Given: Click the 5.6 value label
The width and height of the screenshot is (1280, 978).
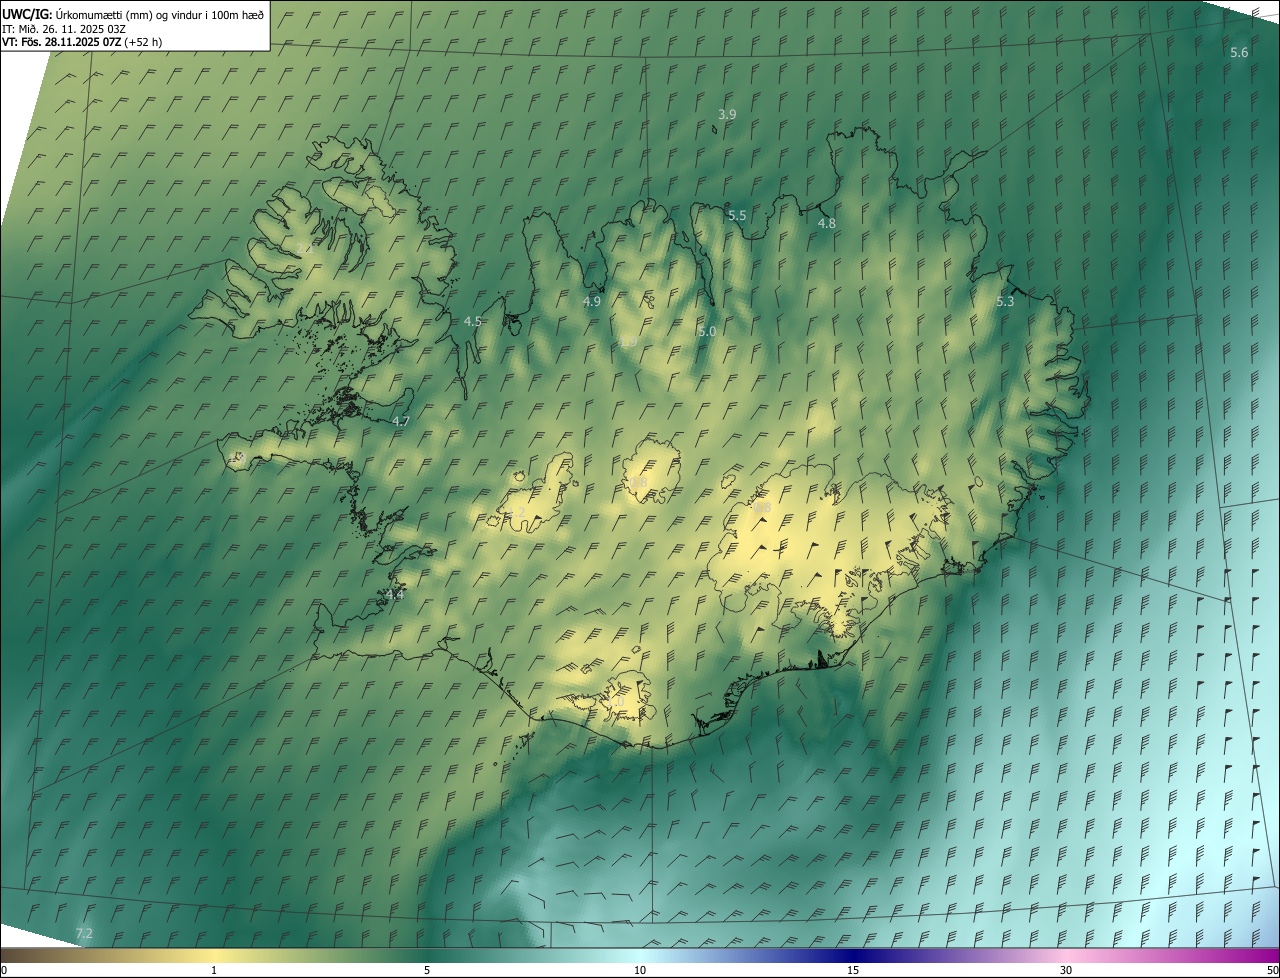Looking at the screenshot, I should pyautogui.click(x=1239, y=52).
